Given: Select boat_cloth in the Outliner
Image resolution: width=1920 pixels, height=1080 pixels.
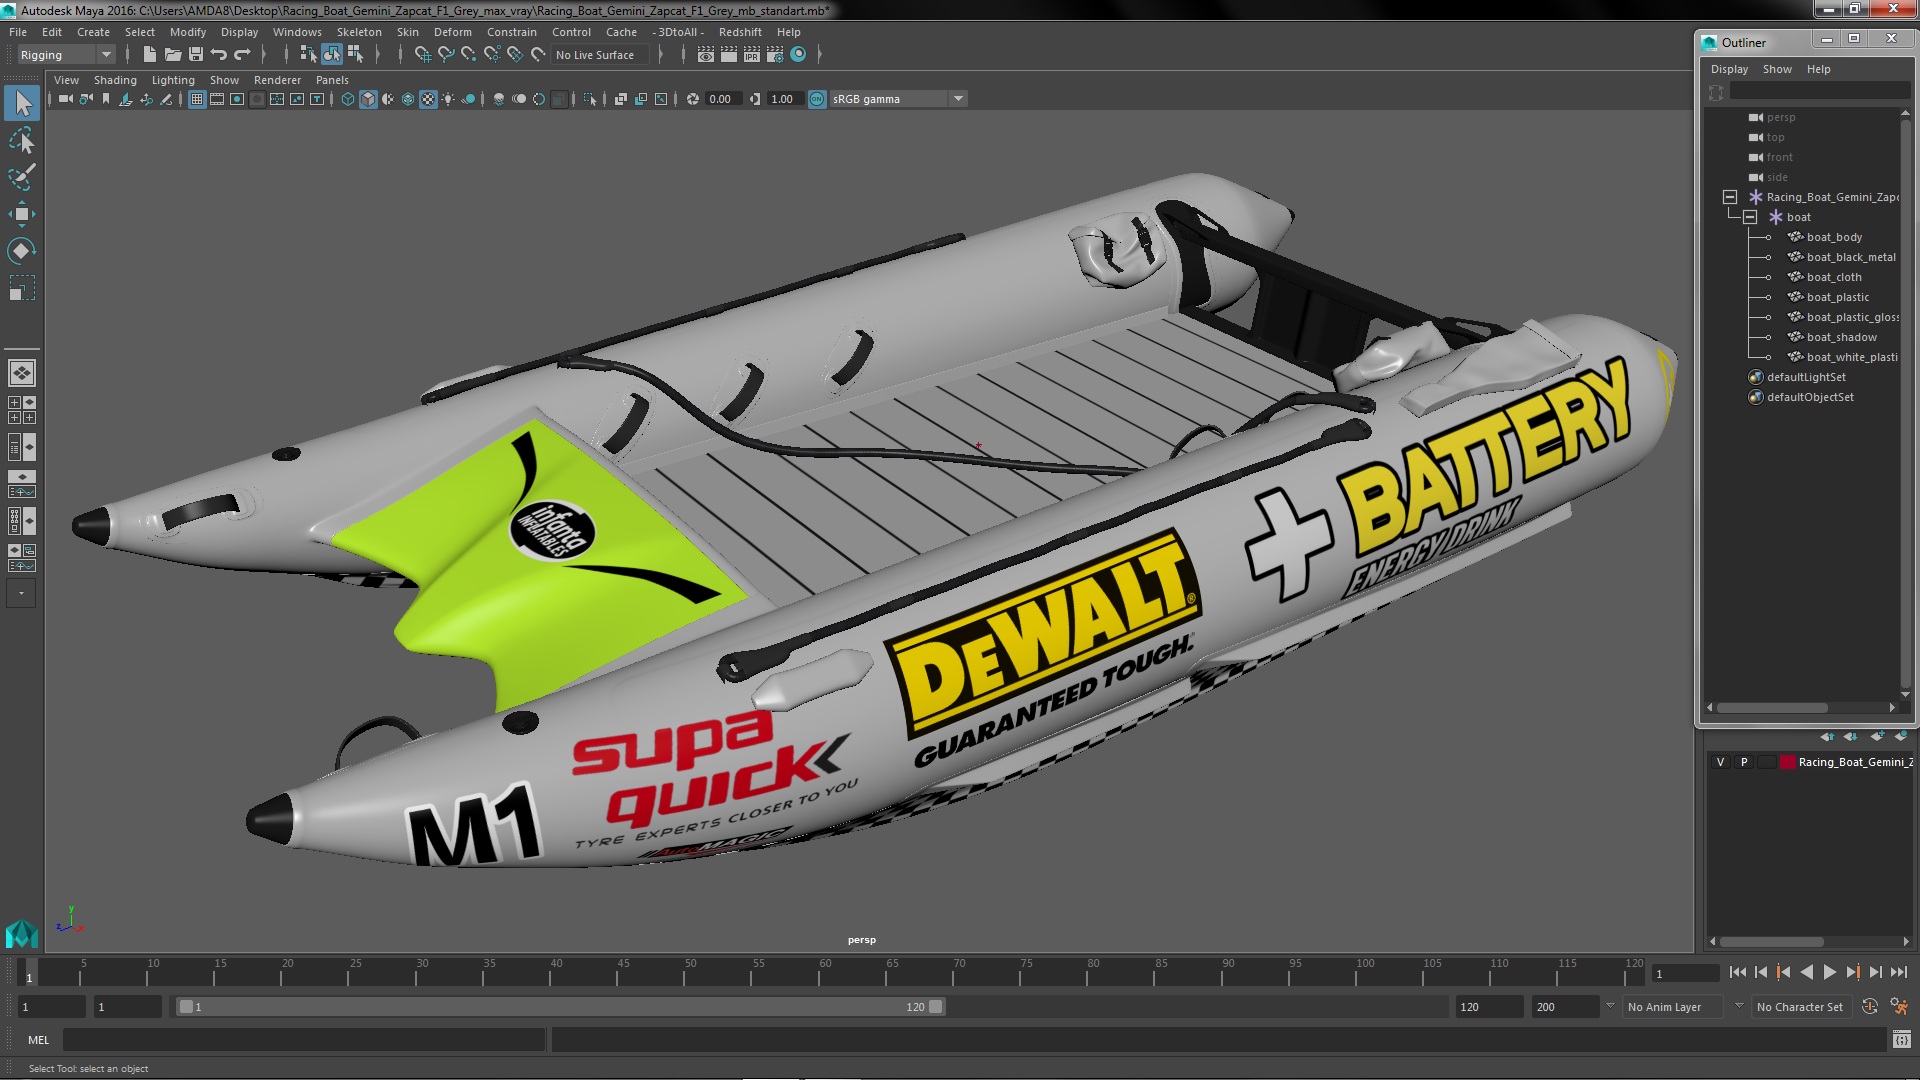Looking at the screenshot, I should click(x=1834, y=277).
